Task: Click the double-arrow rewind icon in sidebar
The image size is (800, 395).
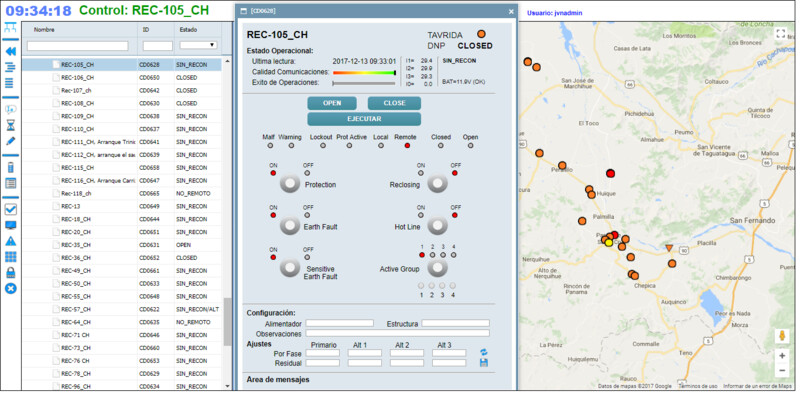Action: click(x=11, y=51)
